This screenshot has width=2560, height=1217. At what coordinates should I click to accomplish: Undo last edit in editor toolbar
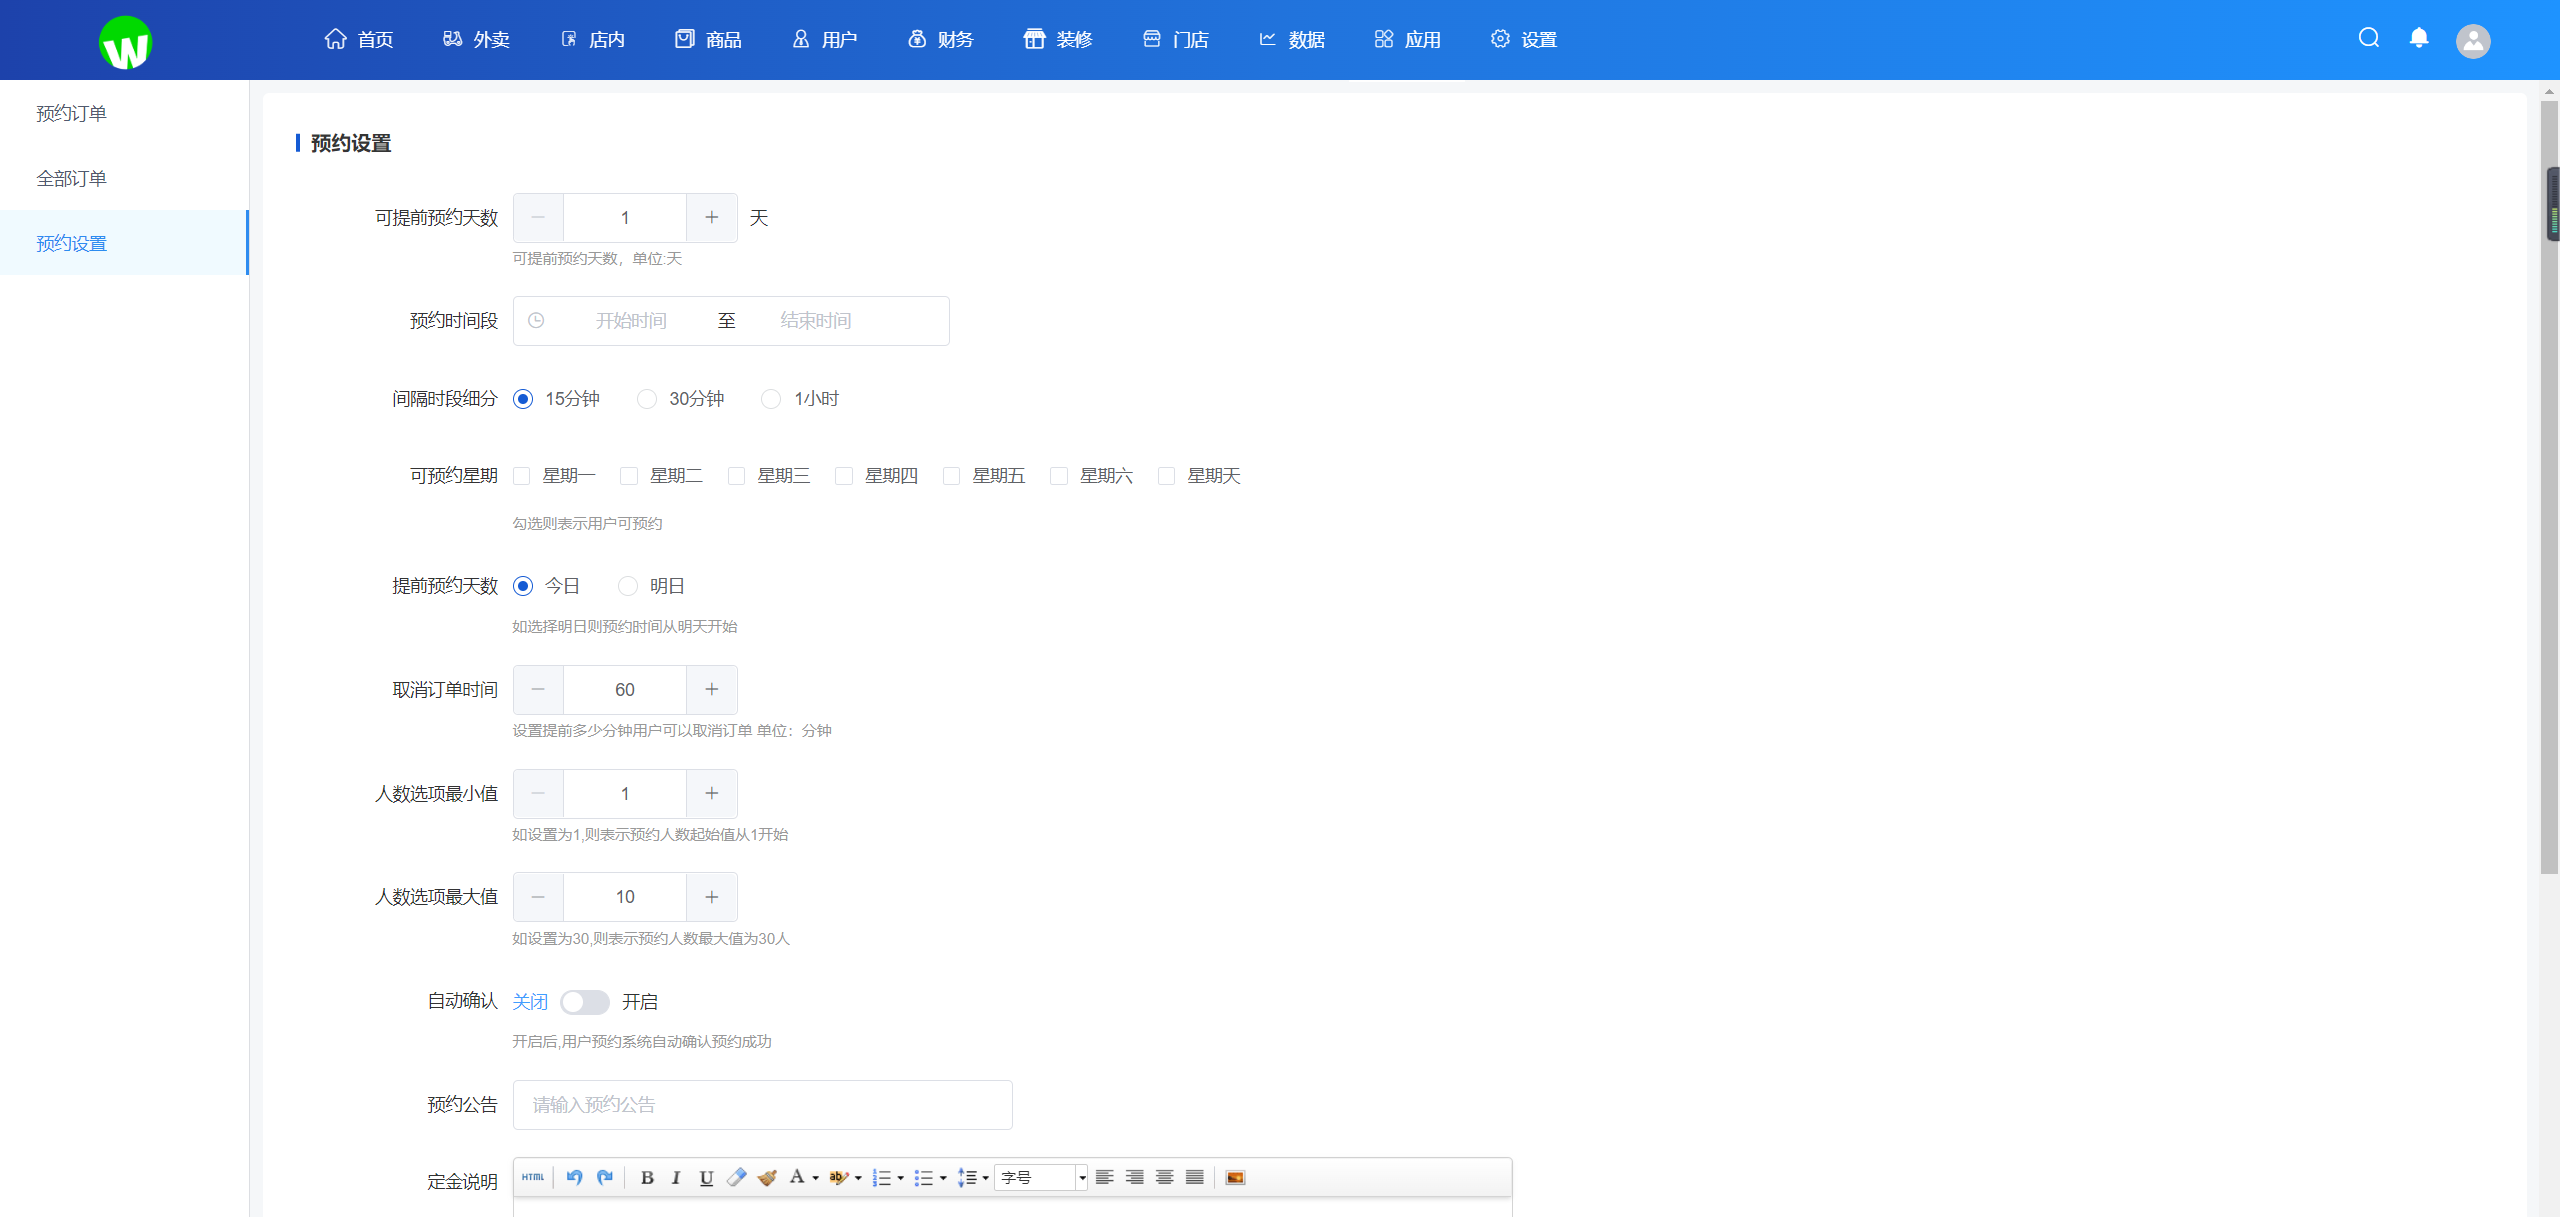pos(574,1177)
